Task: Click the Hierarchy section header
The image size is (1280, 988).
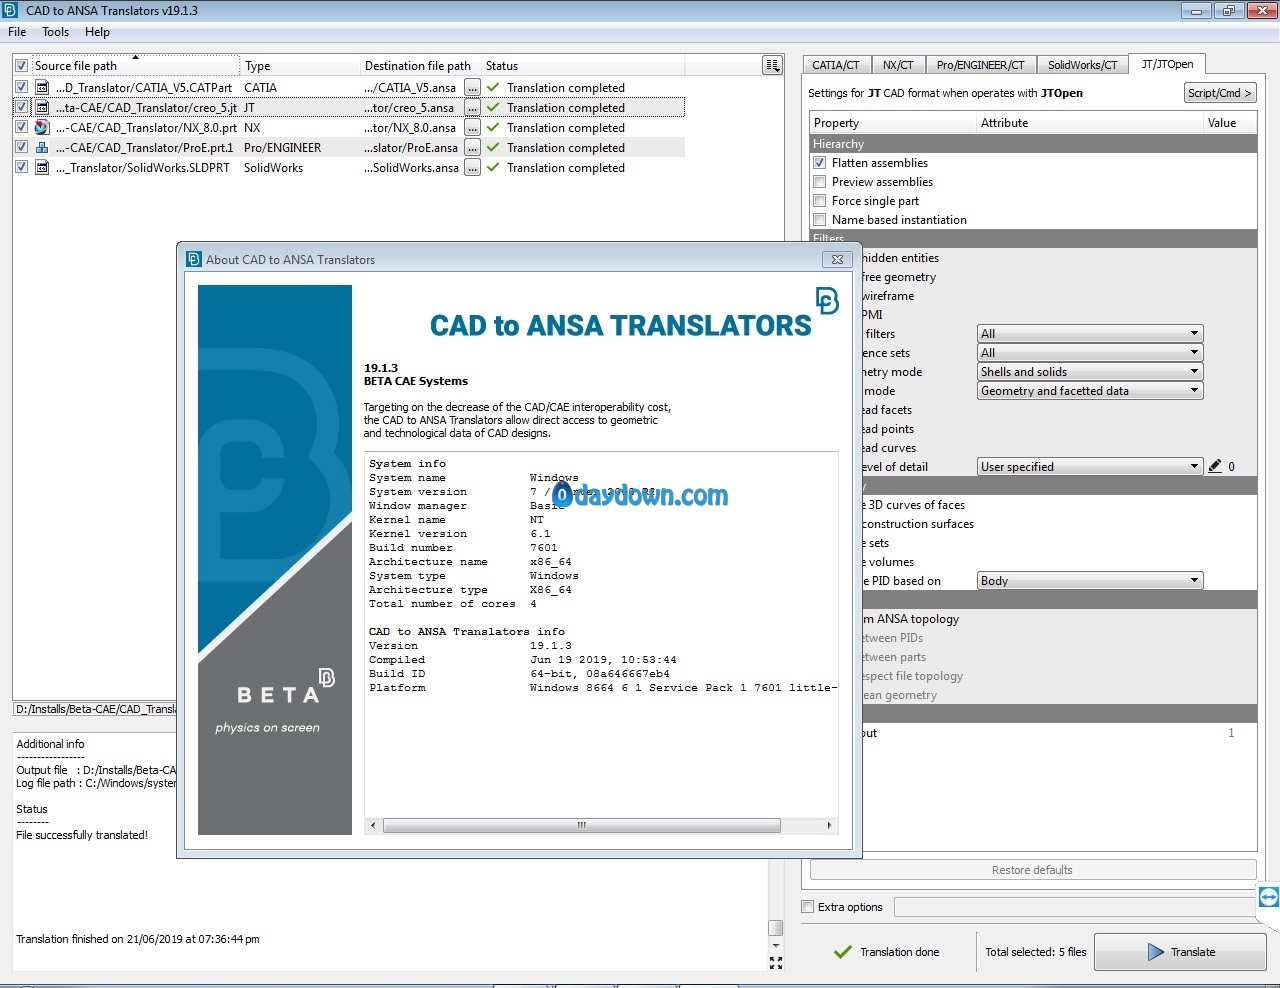Action: 1033,144
